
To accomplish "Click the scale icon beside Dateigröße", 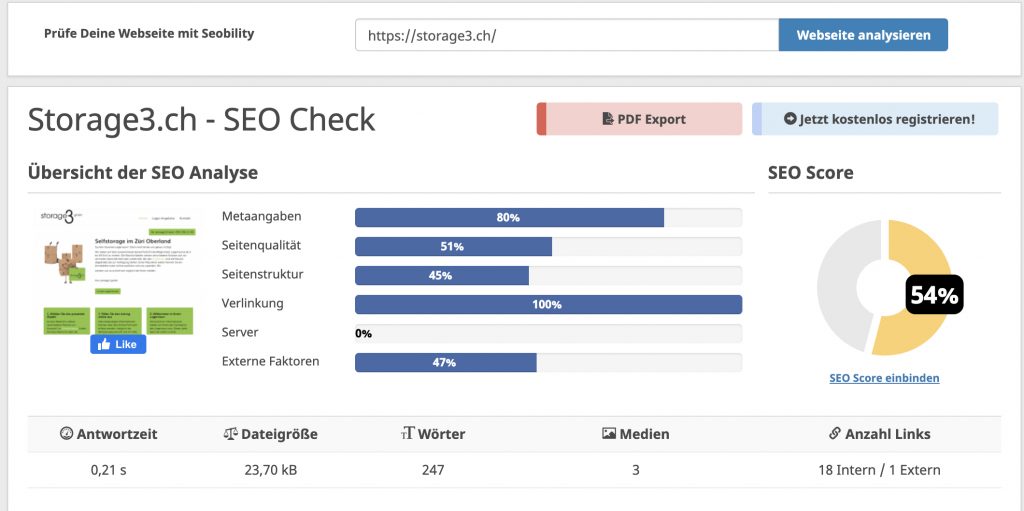I will click(231, 434).
